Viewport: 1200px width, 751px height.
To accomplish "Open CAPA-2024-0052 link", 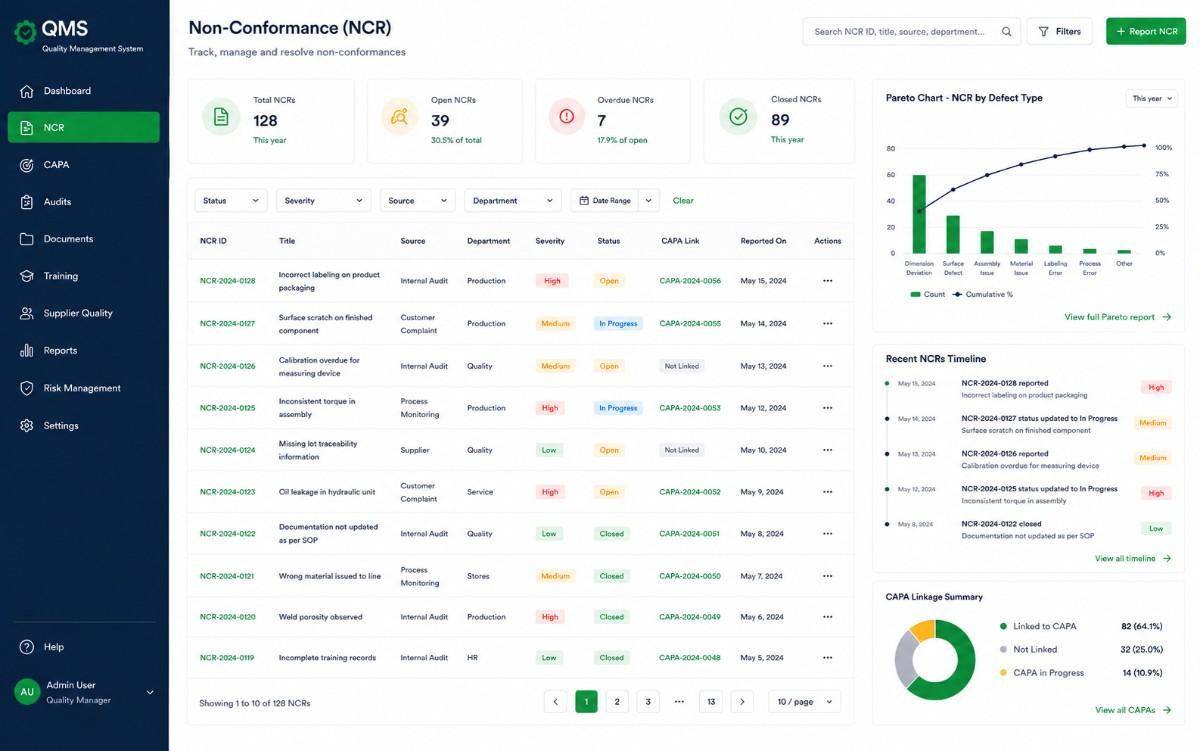I will [690, 492].
